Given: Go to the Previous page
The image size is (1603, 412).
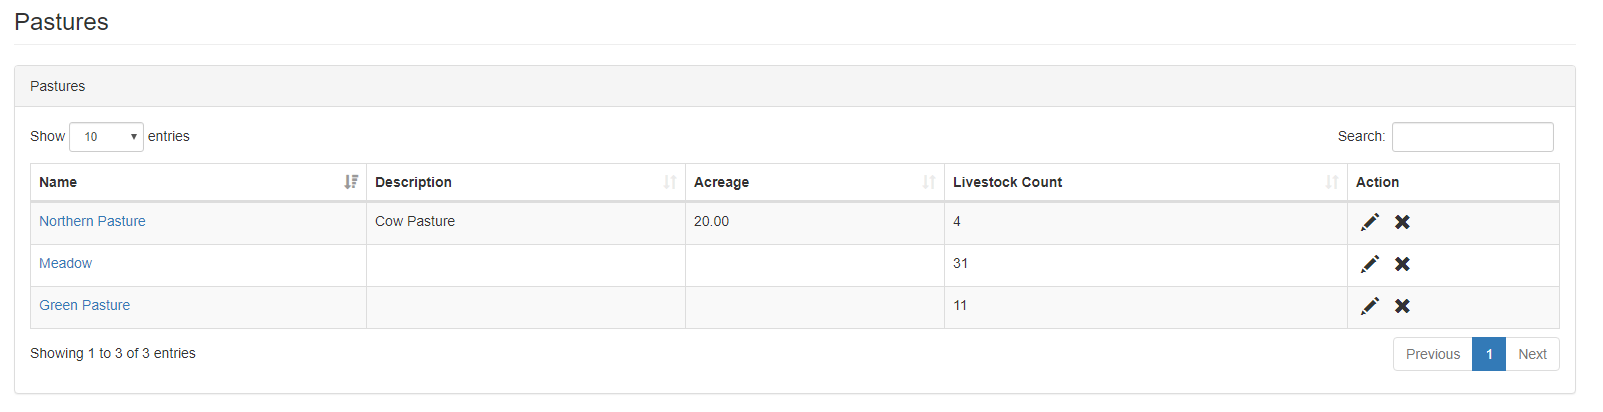Looking at the screenshot, I should click(x=1432, y=354).
